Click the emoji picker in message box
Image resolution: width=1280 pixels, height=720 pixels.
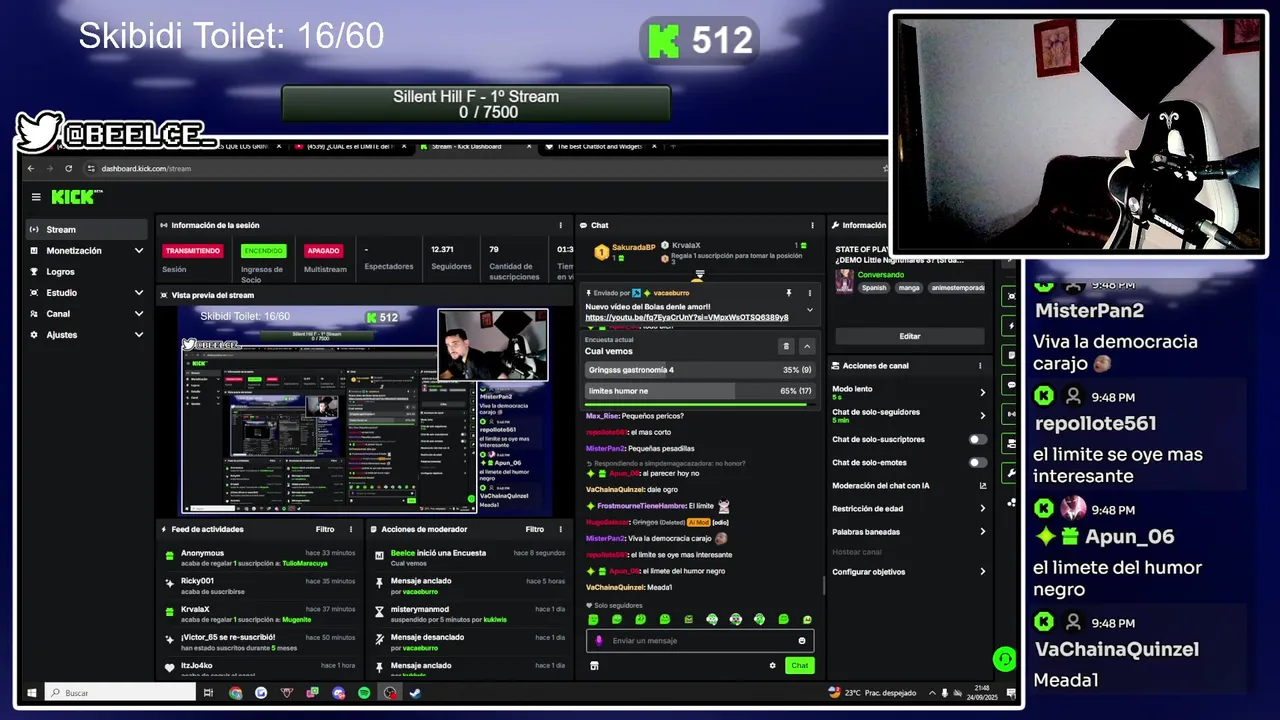tap(802, 641)
